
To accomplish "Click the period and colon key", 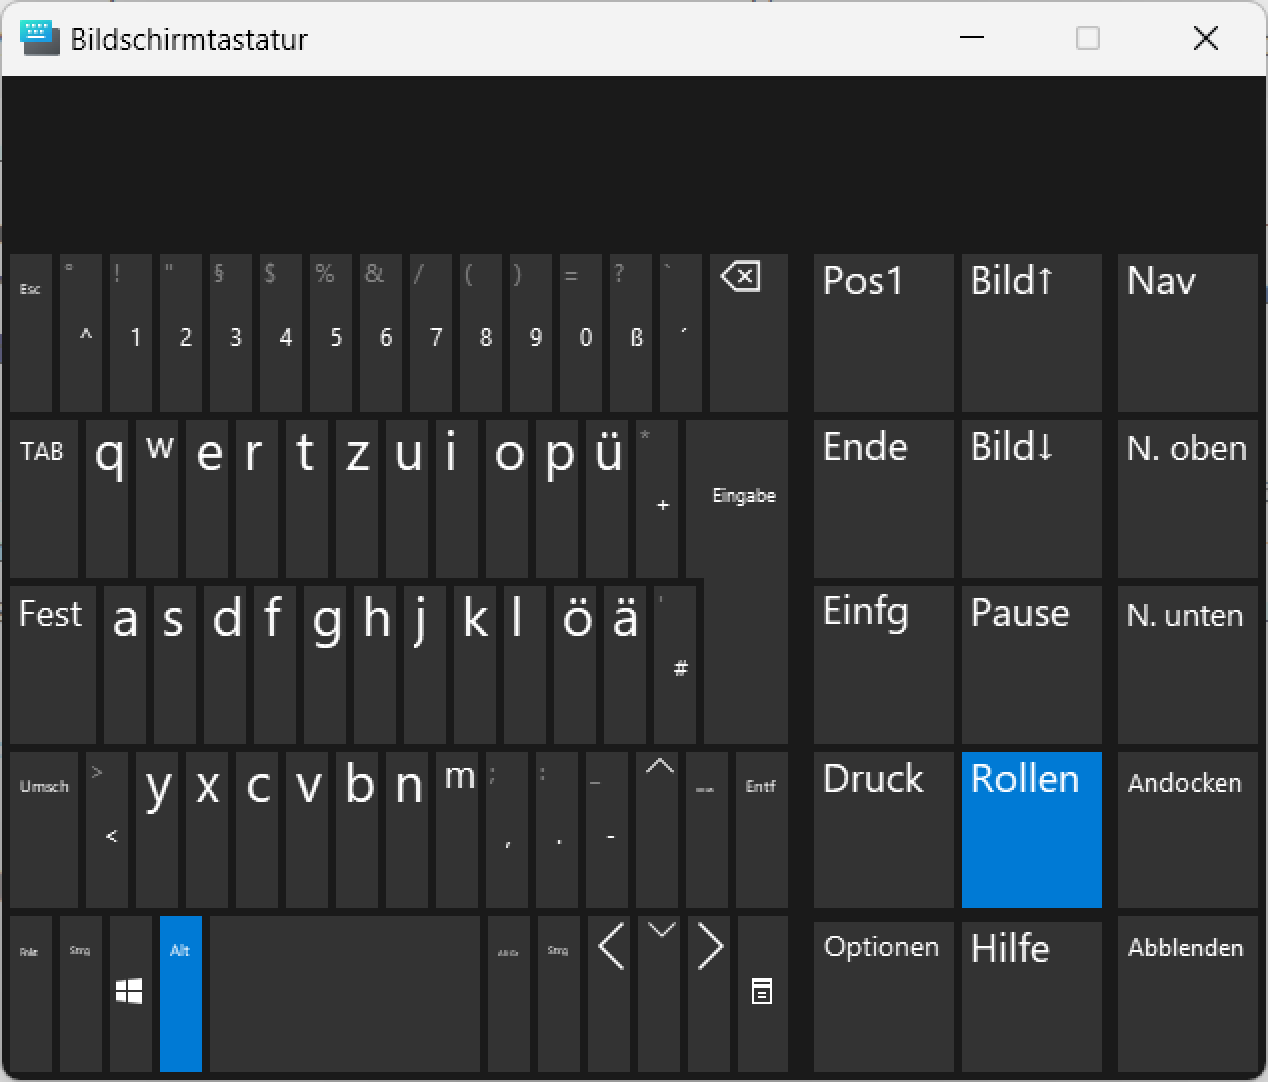I will 557,830.
